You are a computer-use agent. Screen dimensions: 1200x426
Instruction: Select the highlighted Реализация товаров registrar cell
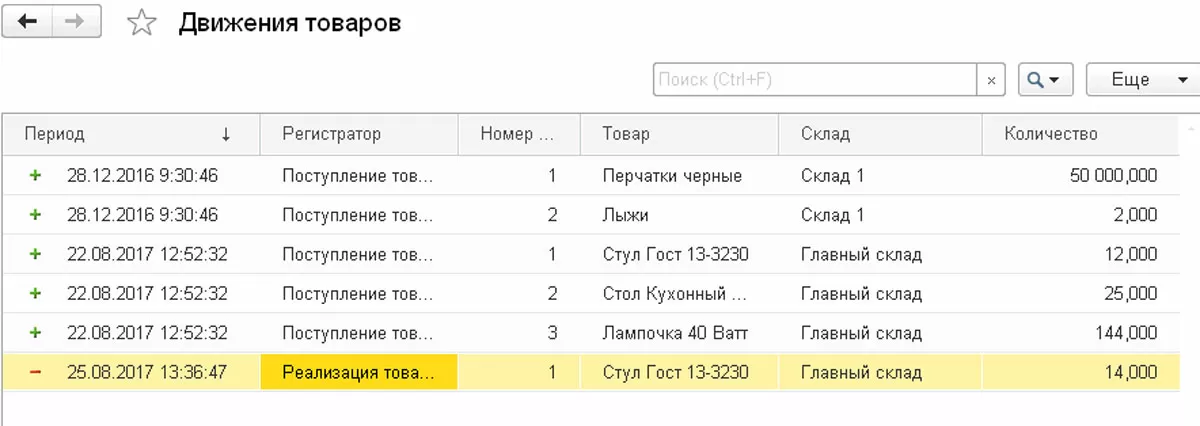(x=358, y=372)
